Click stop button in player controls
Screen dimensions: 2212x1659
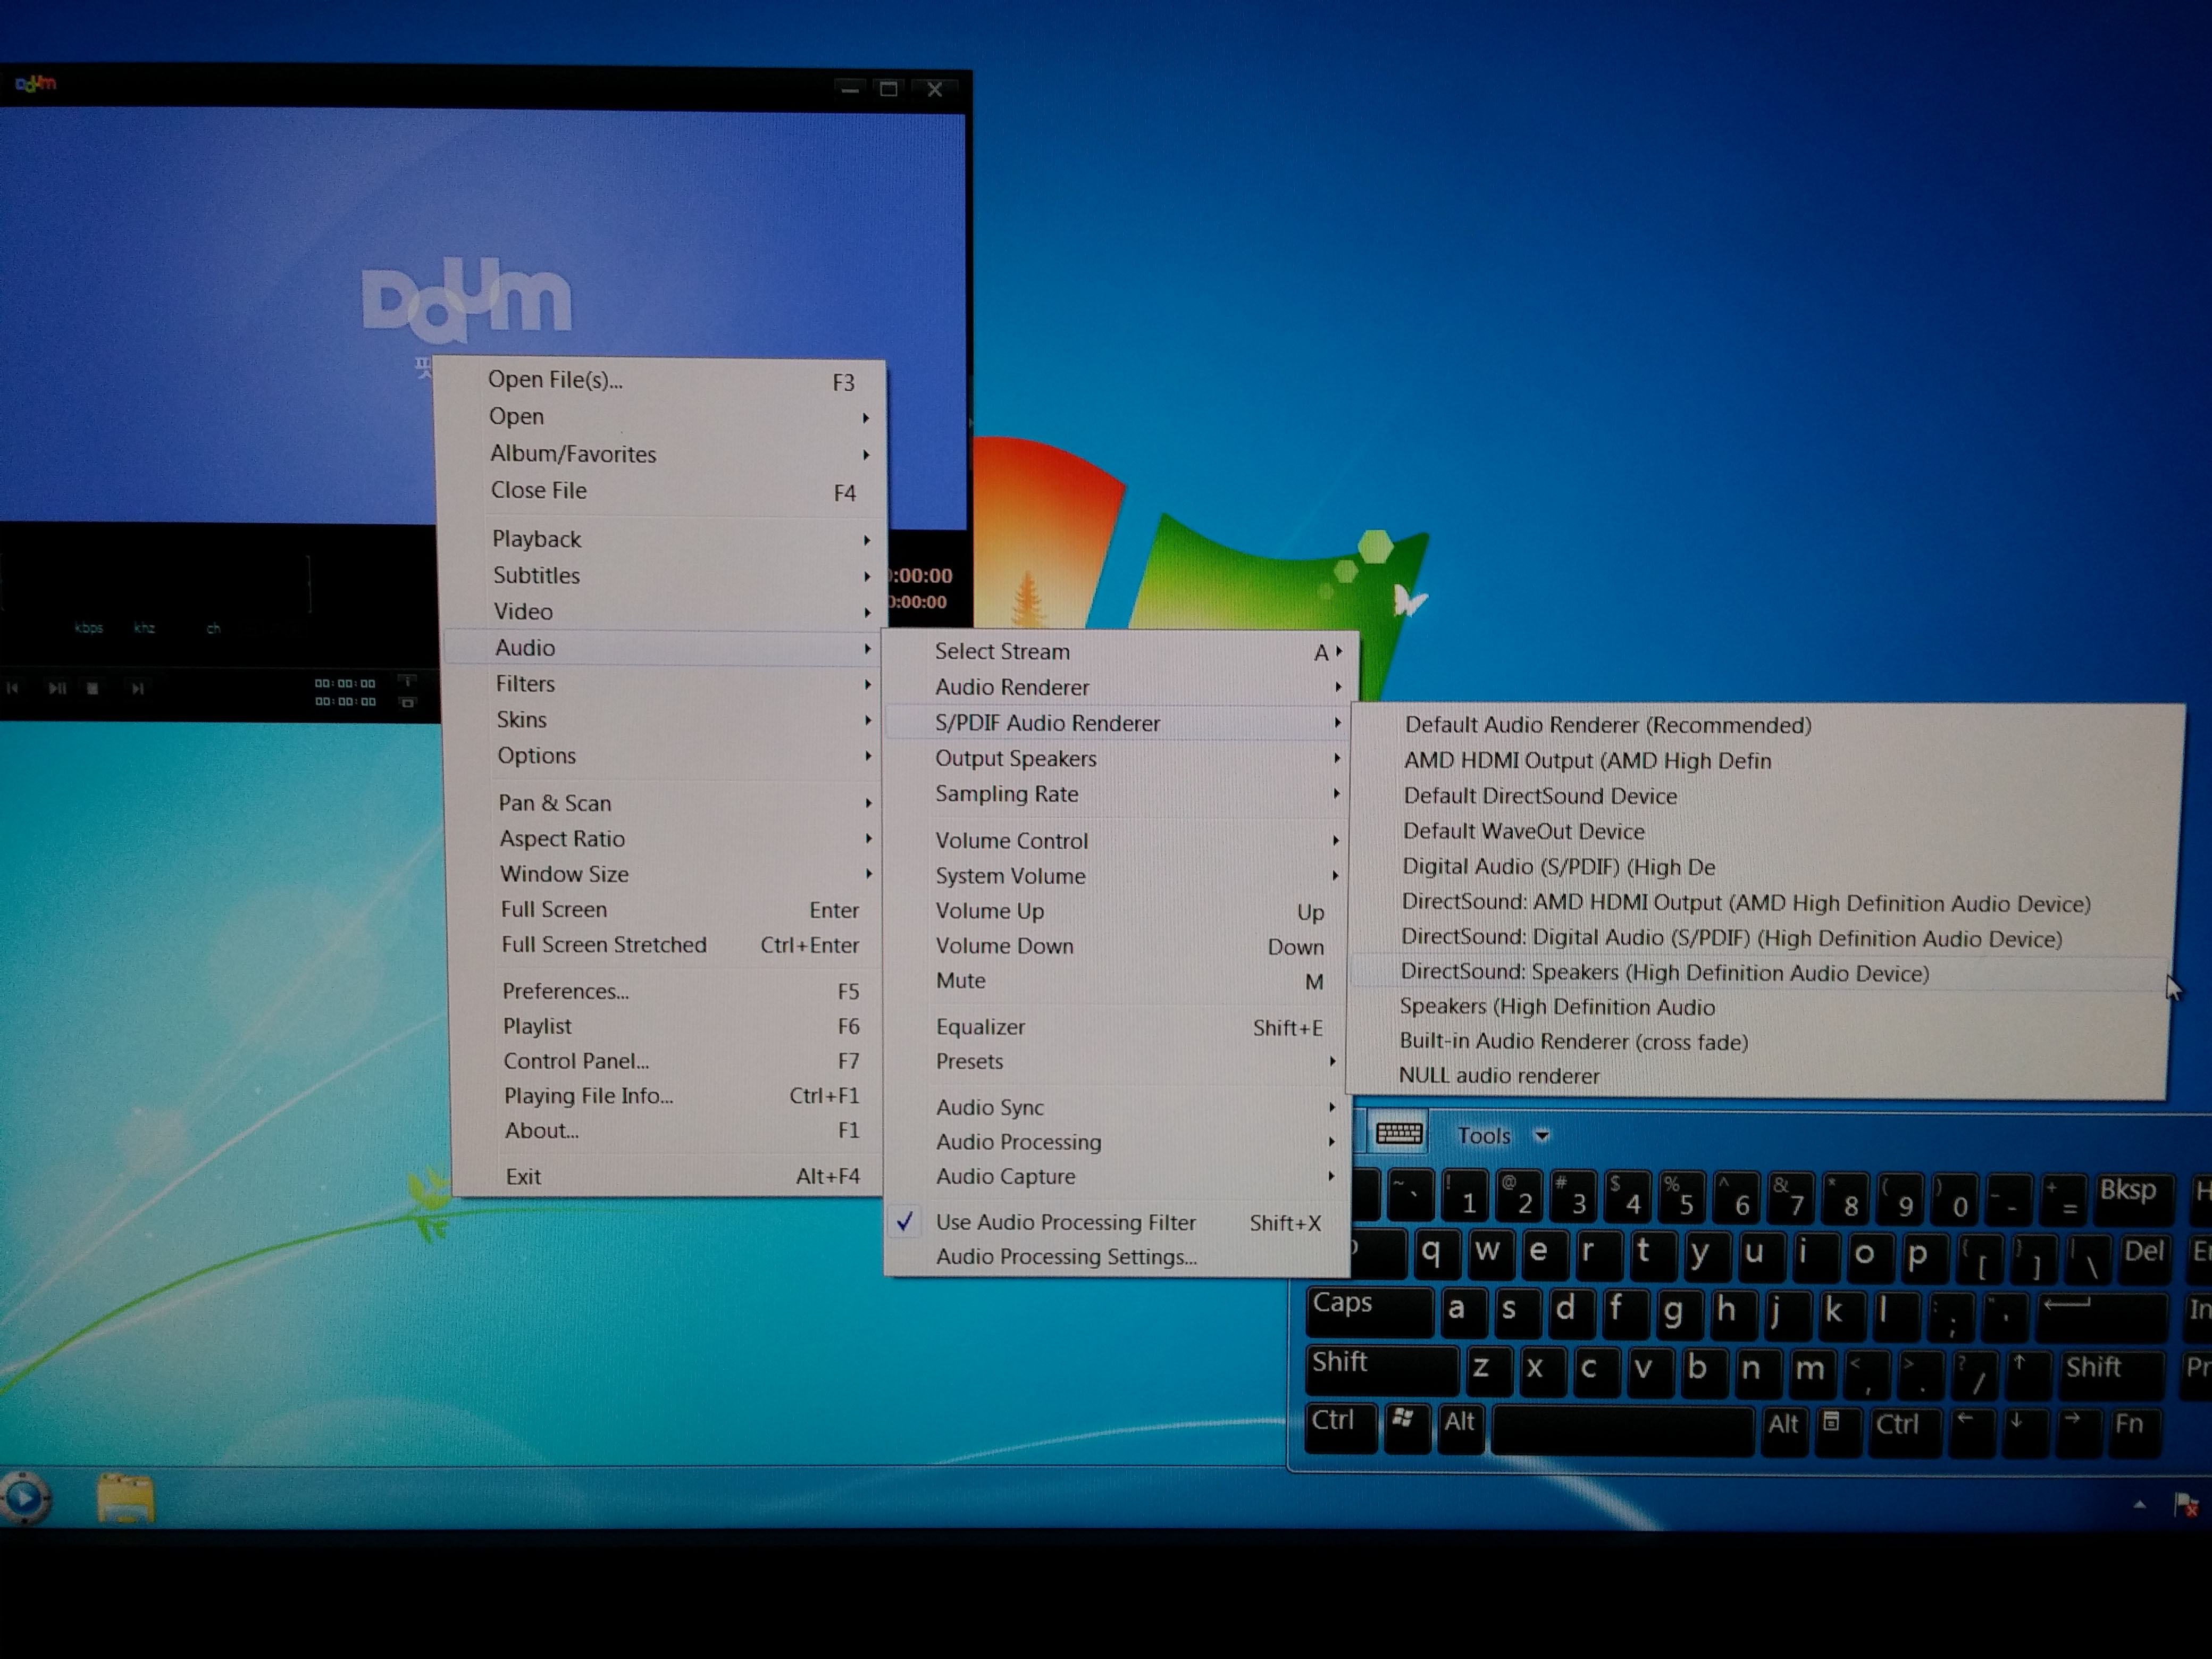click(x=93, y=688)
